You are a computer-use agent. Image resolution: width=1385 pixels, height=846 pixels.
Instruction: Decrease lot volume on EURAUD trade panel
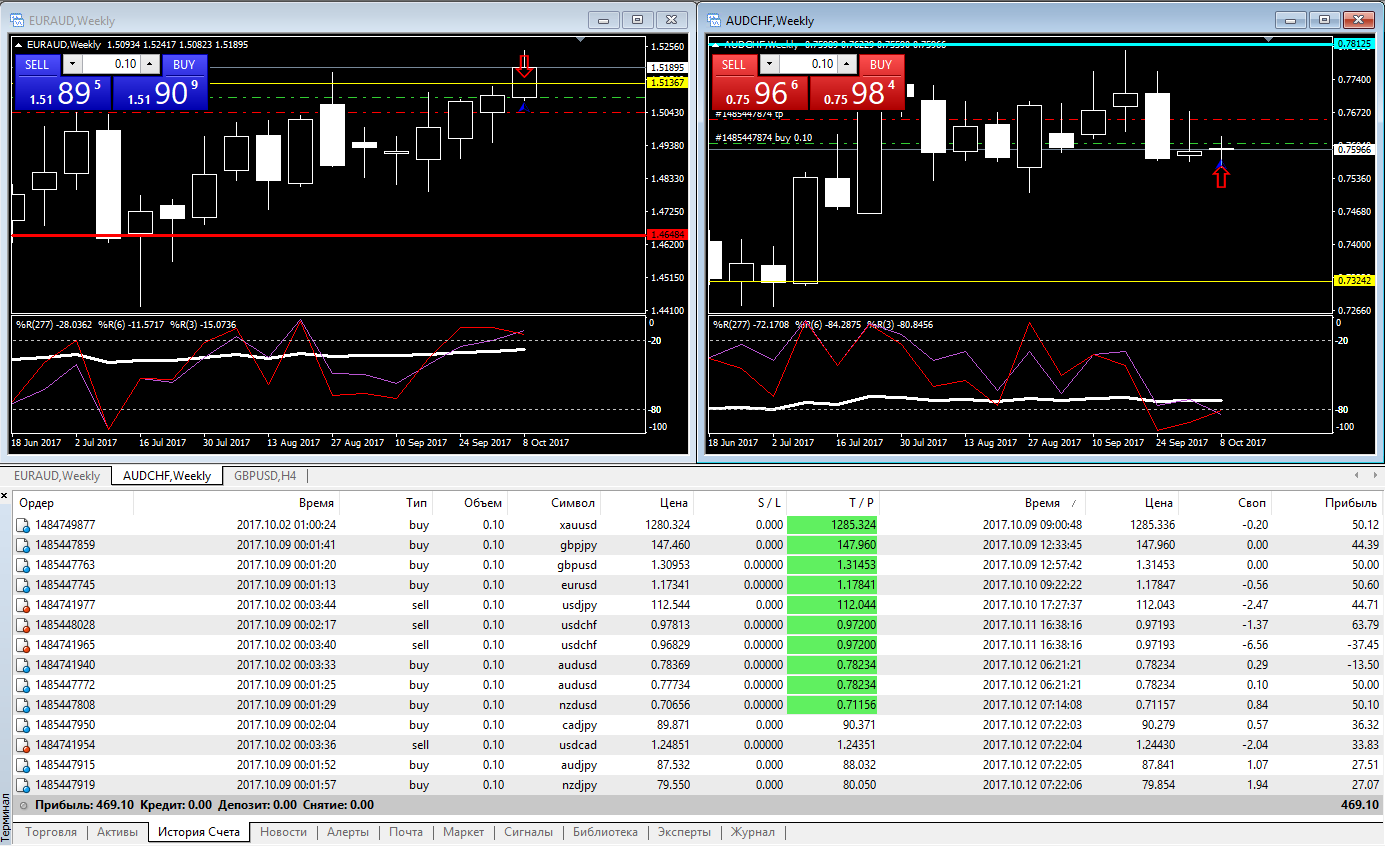click(x=74, y=64)
